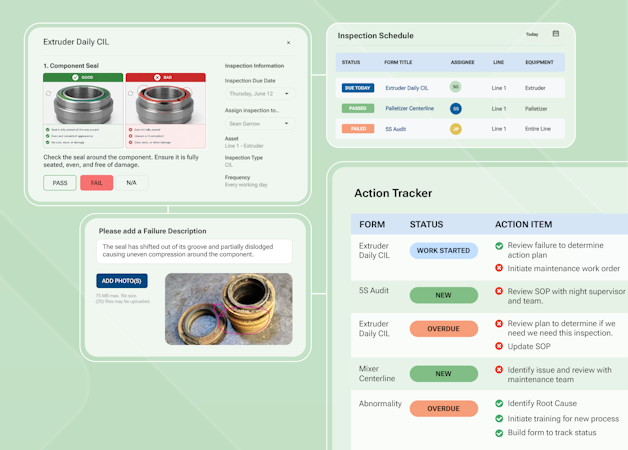
Task: Sort schedule by EQUIPMENT column header
Action: point(539,62)
